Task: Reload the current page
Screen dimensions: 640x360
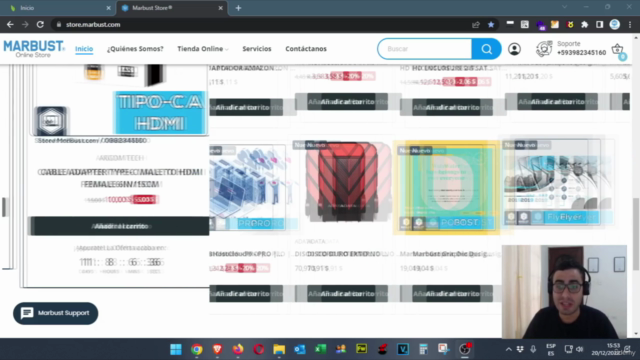Action: (x=40, y=24)
